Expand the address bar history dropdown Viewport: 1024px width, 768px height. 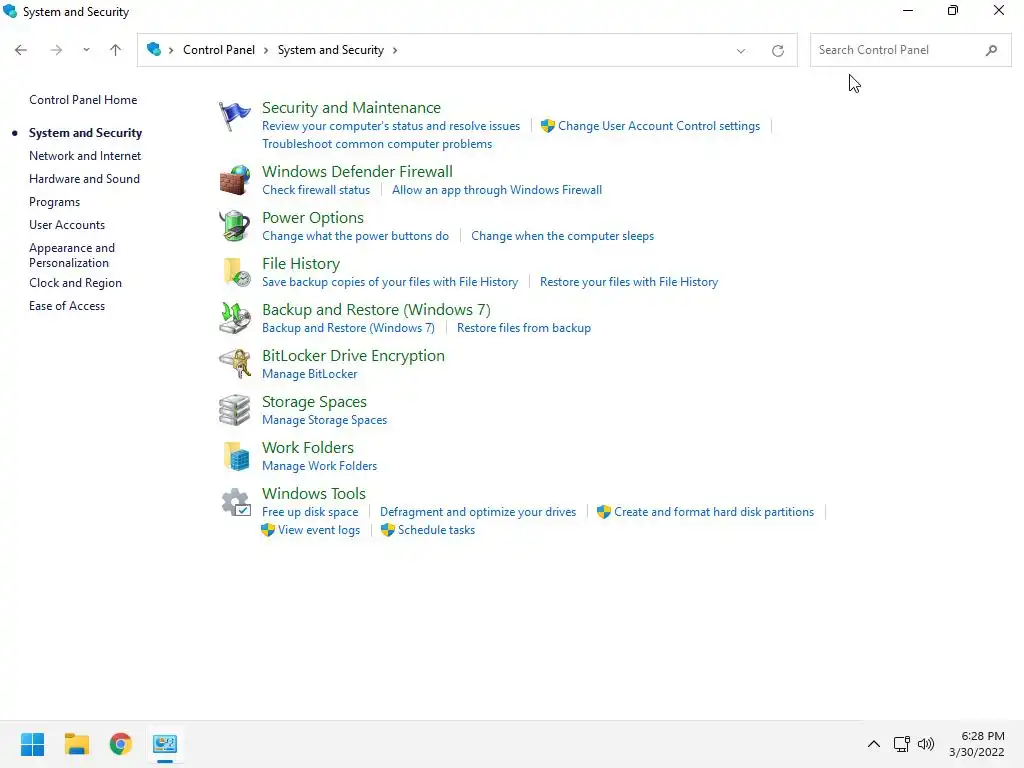[x=741, y=50]
